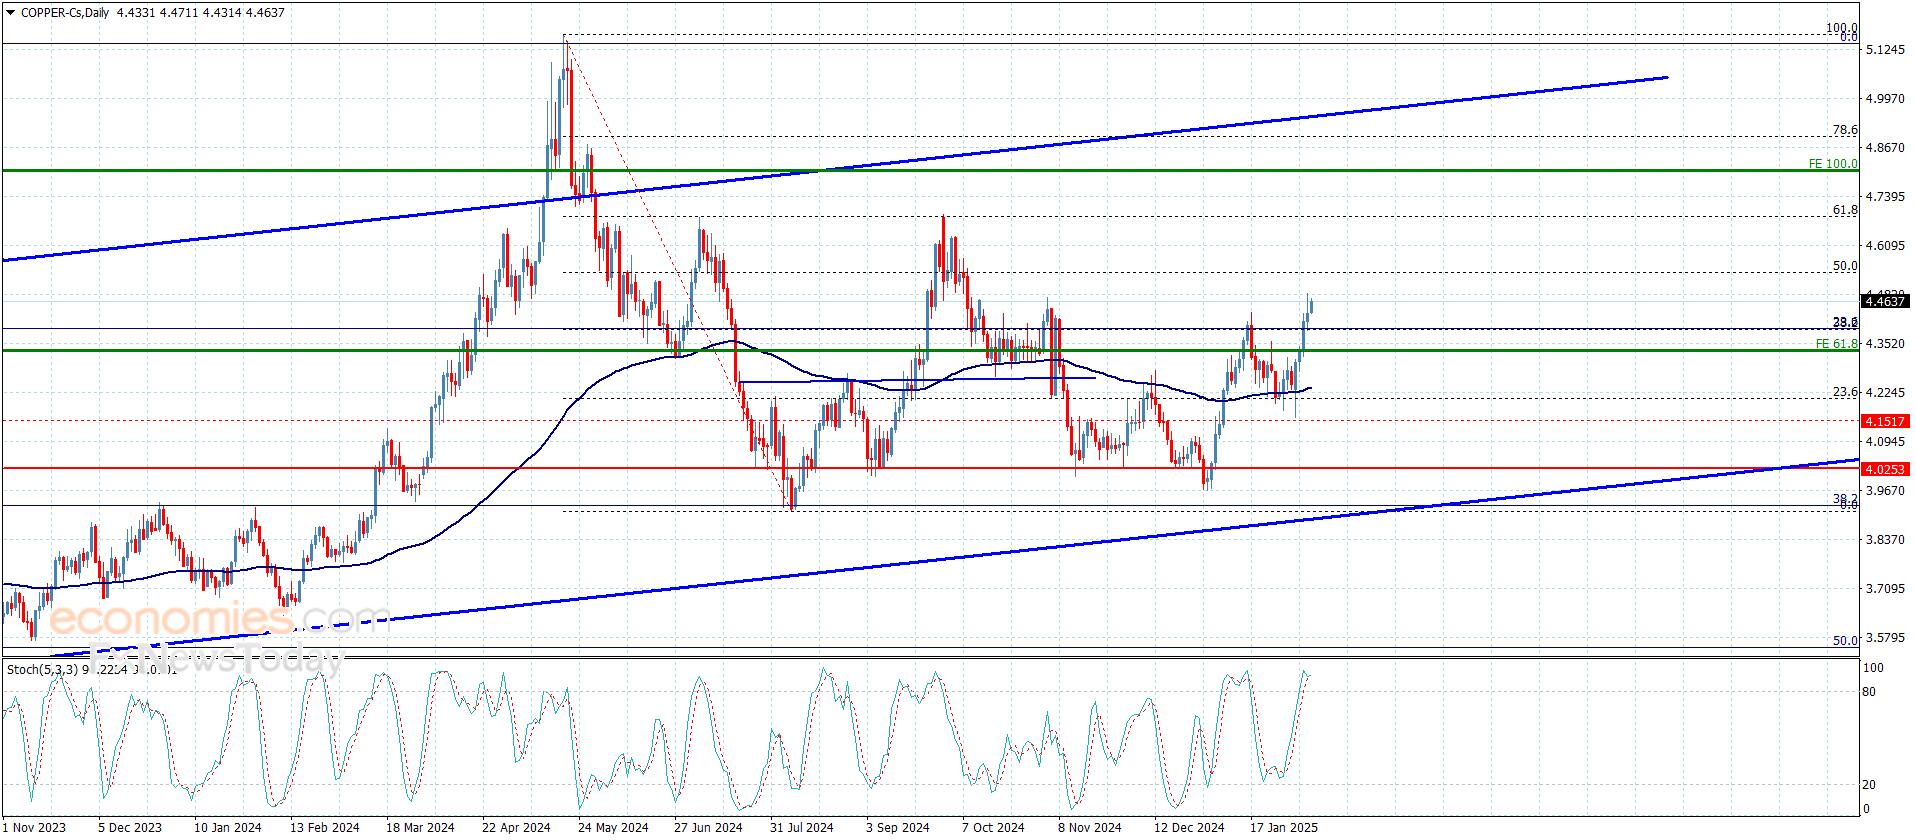Click the COPPER-Cs,Daily chart title
The width and height of the screenshot is (1916, 840).
tap(65, 13)
